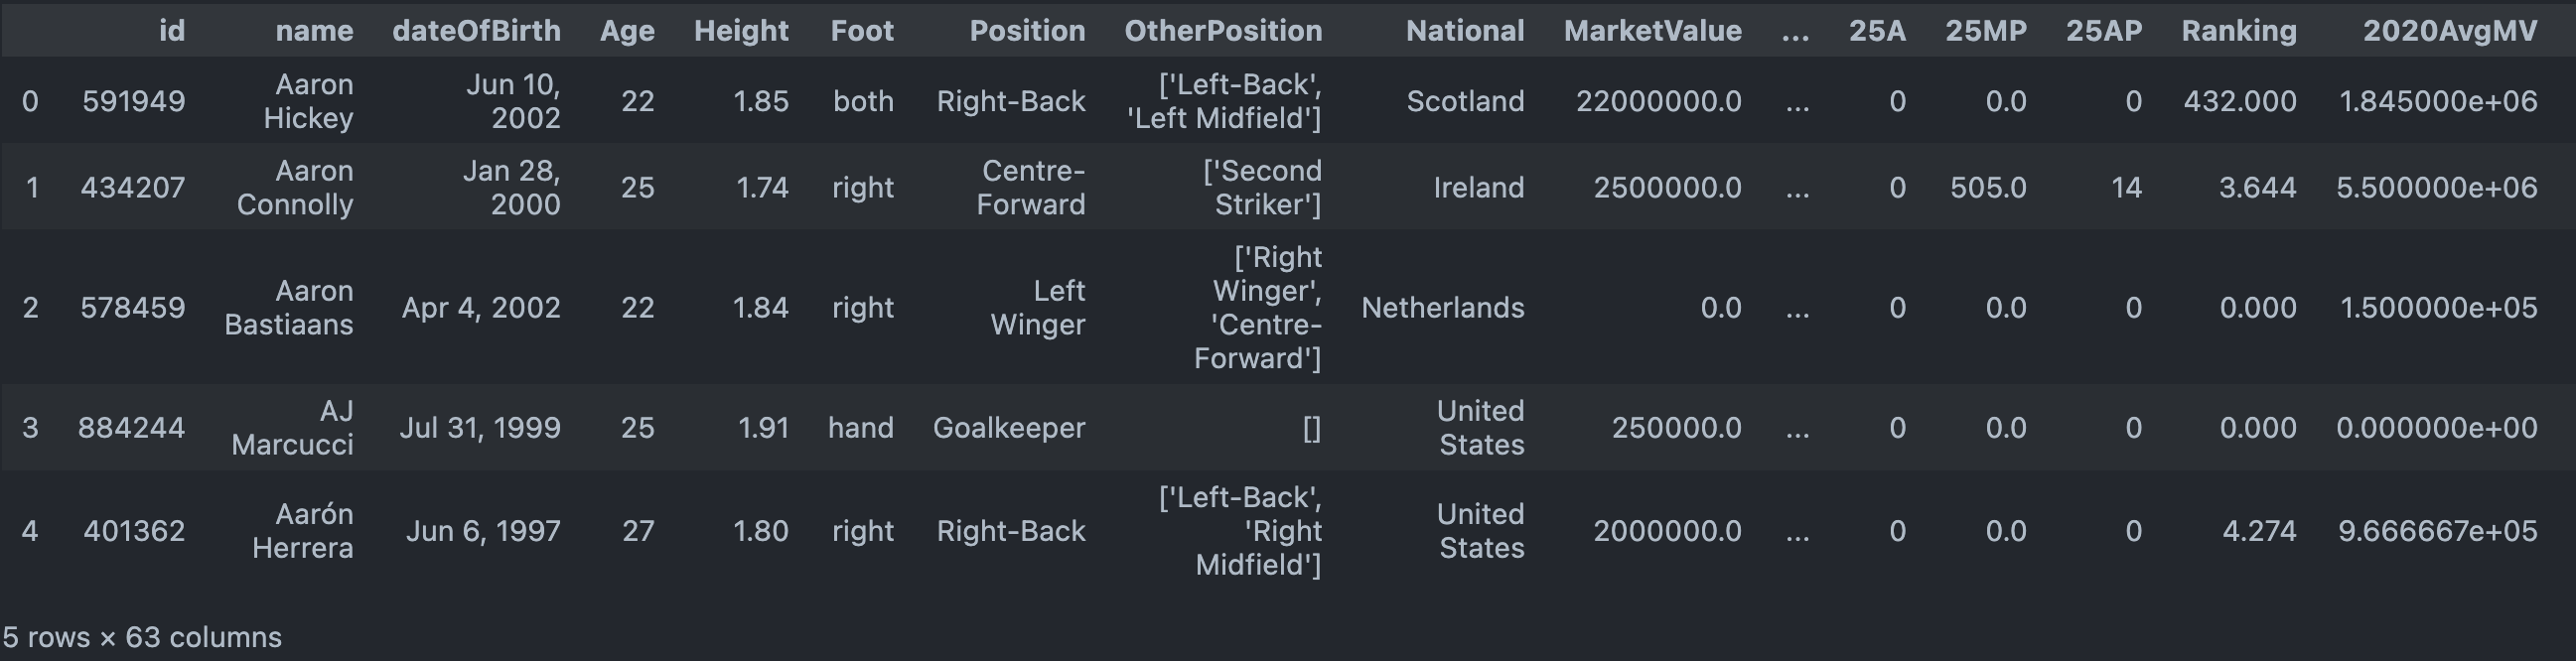Image resolution: width=2576 pixels, height=661 pixels.
Task: Click the Aaron Hickey name cell
Action: tap(308, 101)
